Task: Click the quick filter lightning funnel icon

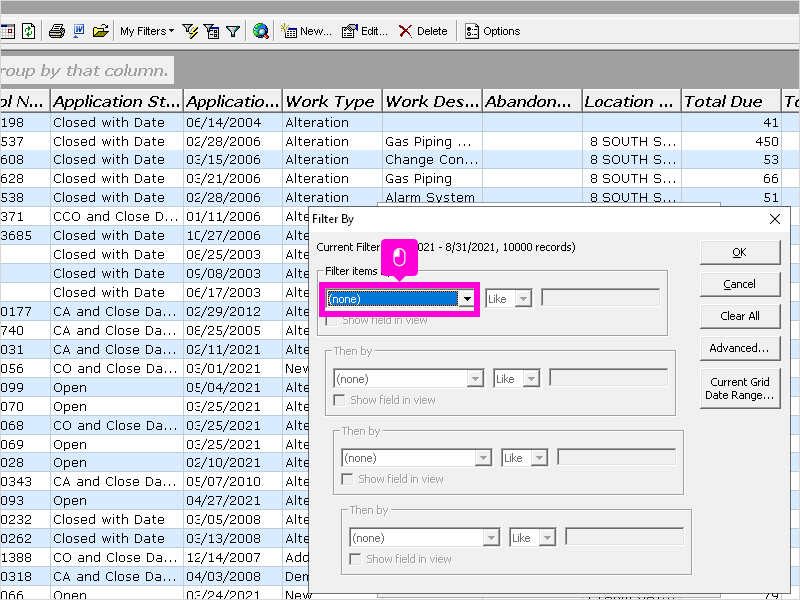Action: pyautogui.click(x=190, y=31)
